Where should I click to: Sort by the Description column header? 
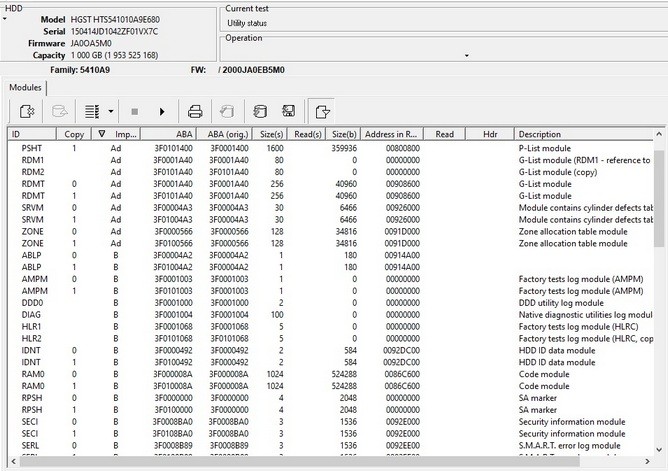coord(580,134)
